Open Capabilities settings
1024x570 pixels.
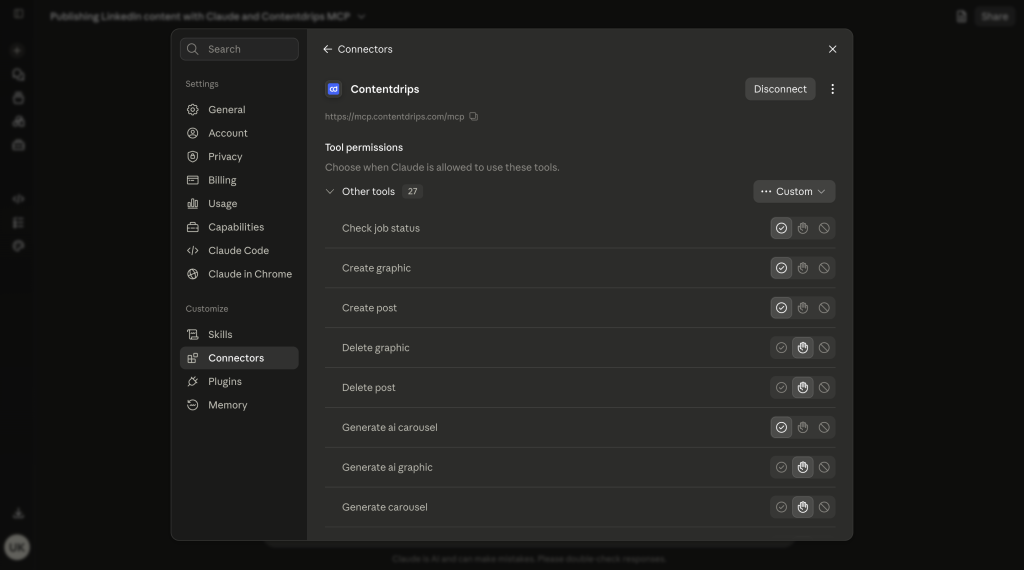coord(239,227)
